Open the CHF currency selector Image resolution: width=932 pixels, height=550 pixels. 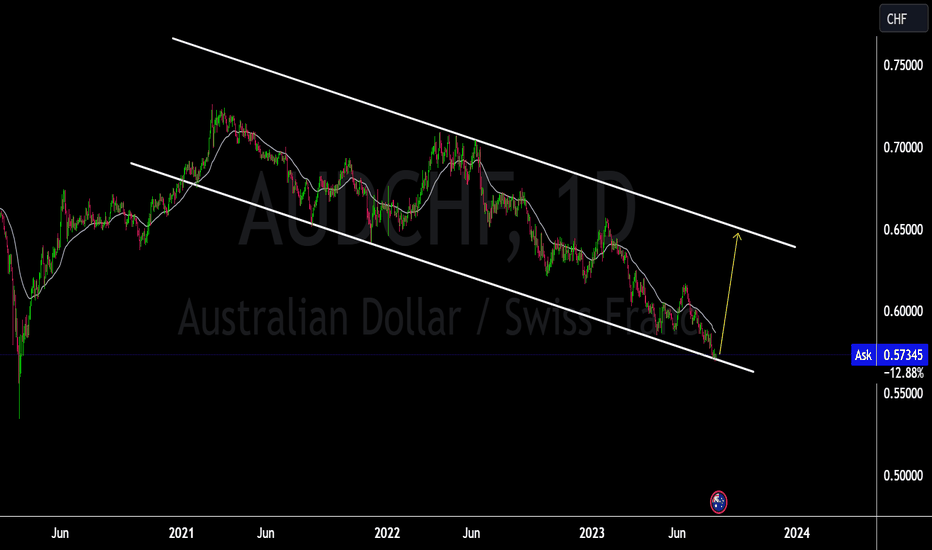(x=903, y=19)
